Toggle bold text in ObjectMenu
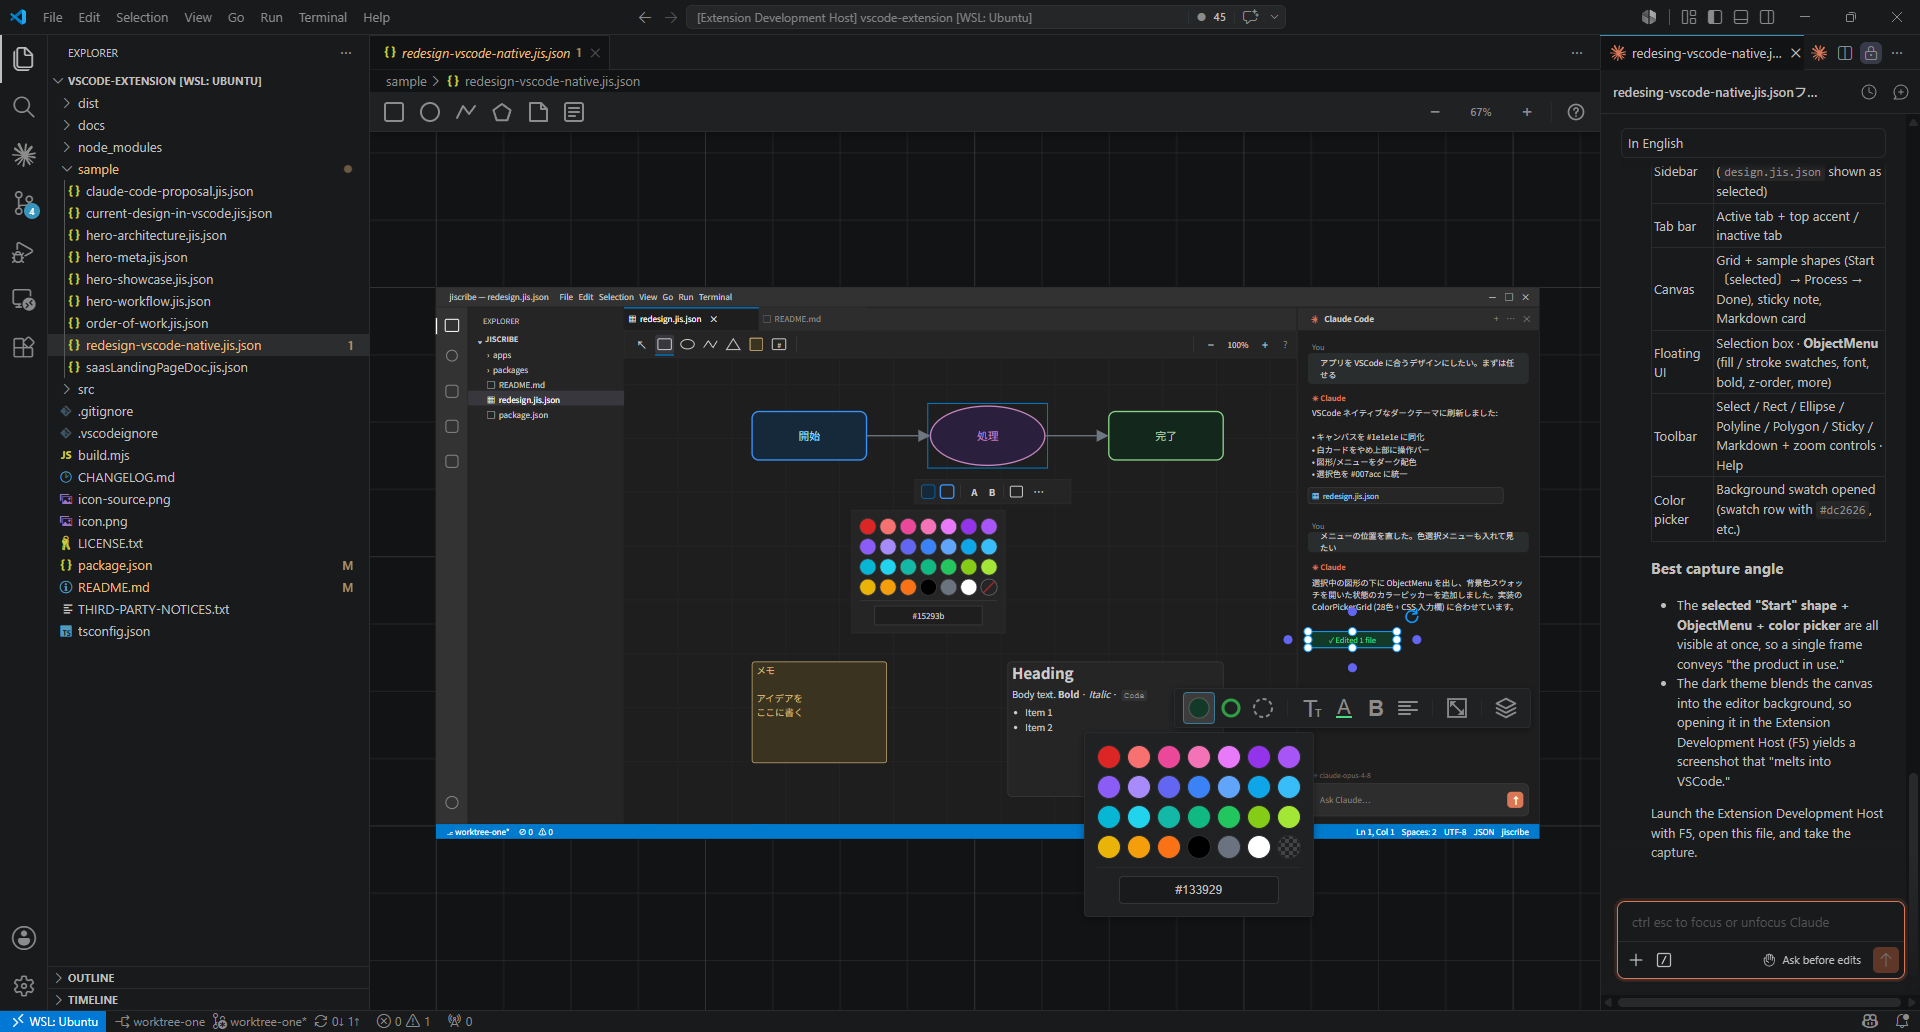 [x=1376, y=708]
